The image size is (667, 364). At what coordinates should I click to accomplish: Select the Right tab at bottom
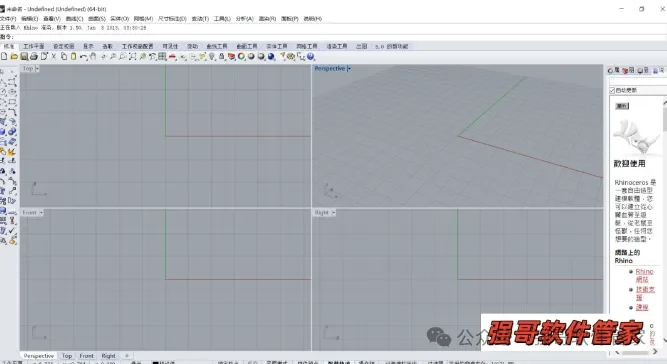(108, 355)
